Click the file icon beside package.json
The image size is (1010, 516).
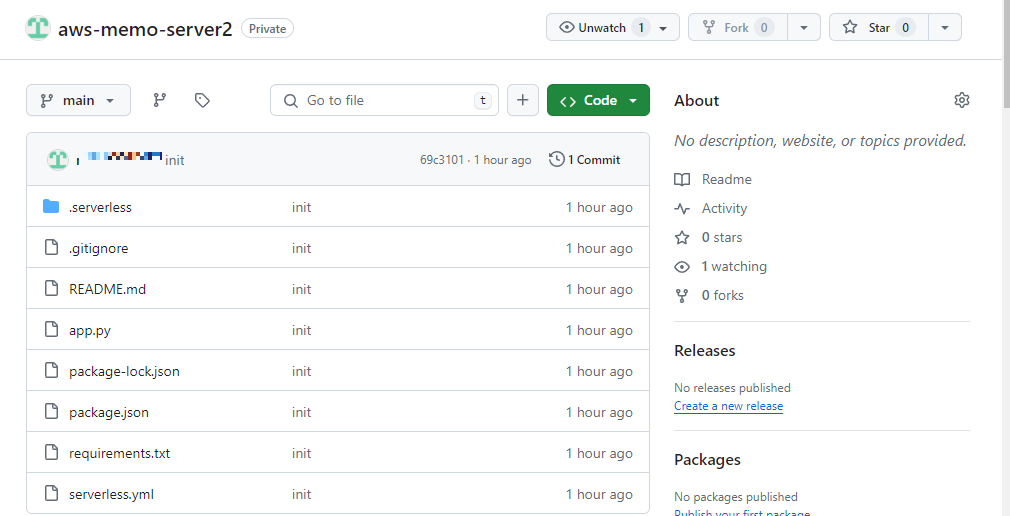[52, 412]
